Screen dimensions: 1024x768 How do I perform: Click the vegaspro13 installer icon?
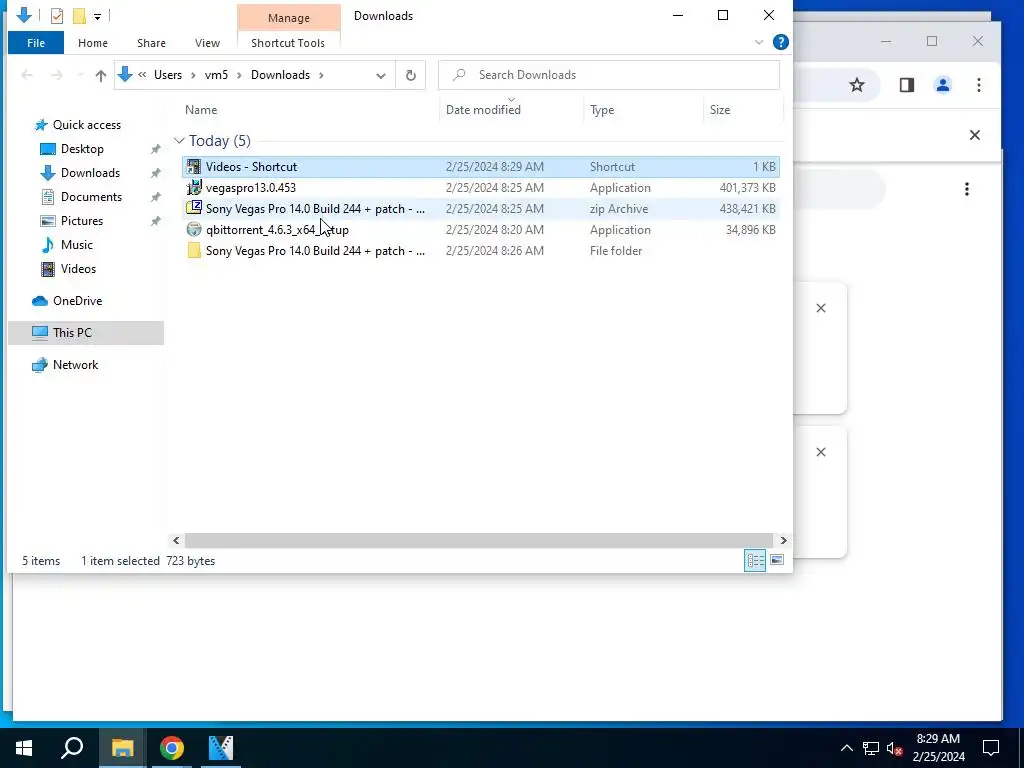tap(194, 187)
